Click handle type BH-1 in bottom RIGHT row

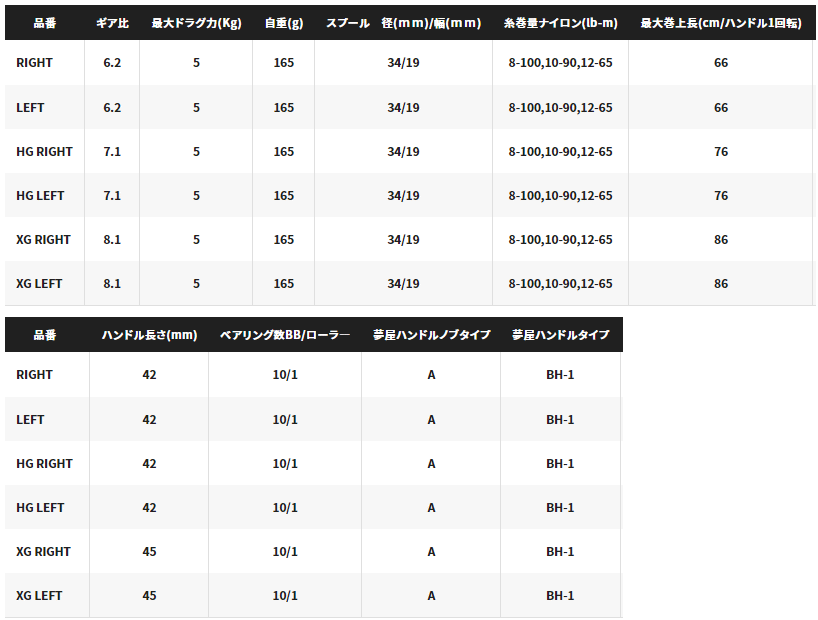560,375
